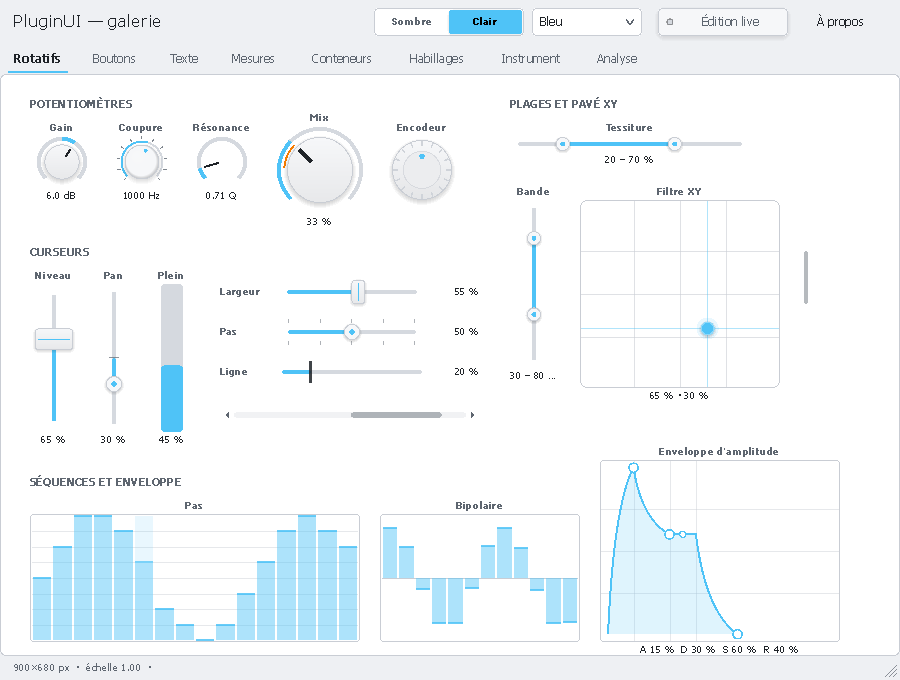Switch to the Instrument tab

(x=530, y=59)
